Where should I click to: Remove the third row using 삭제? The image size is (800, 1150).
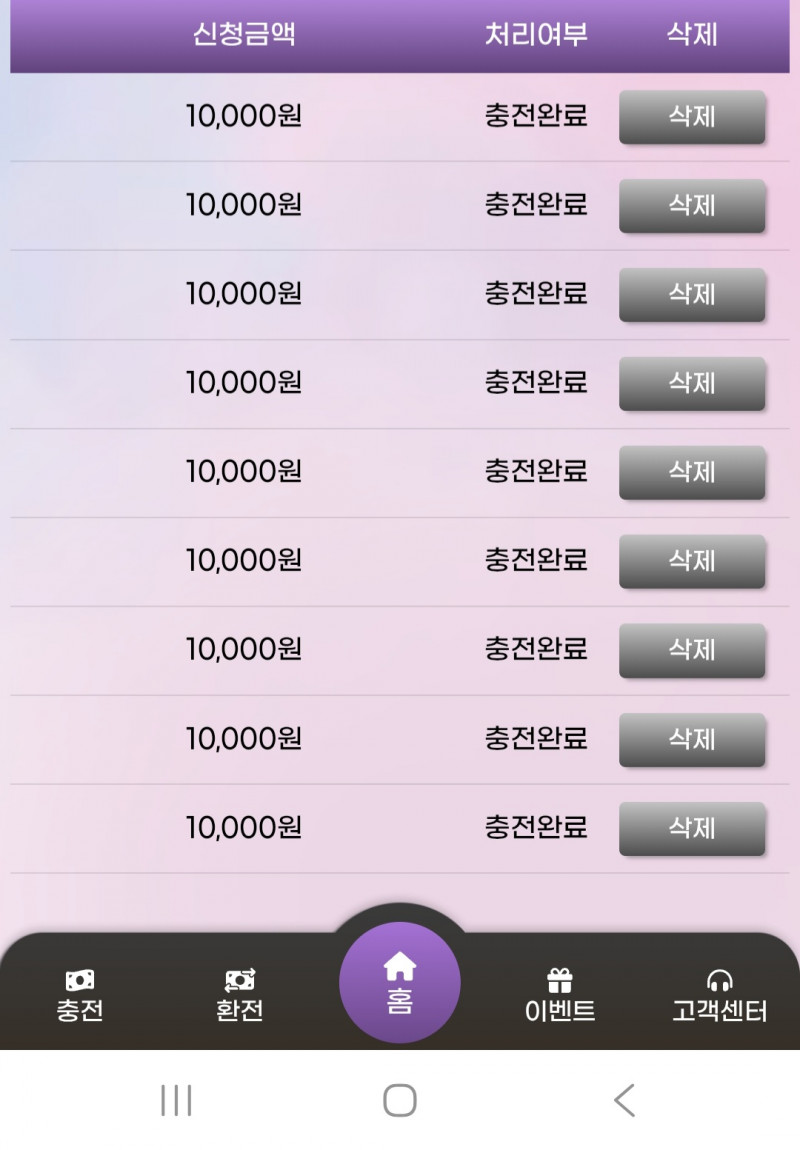692,295
